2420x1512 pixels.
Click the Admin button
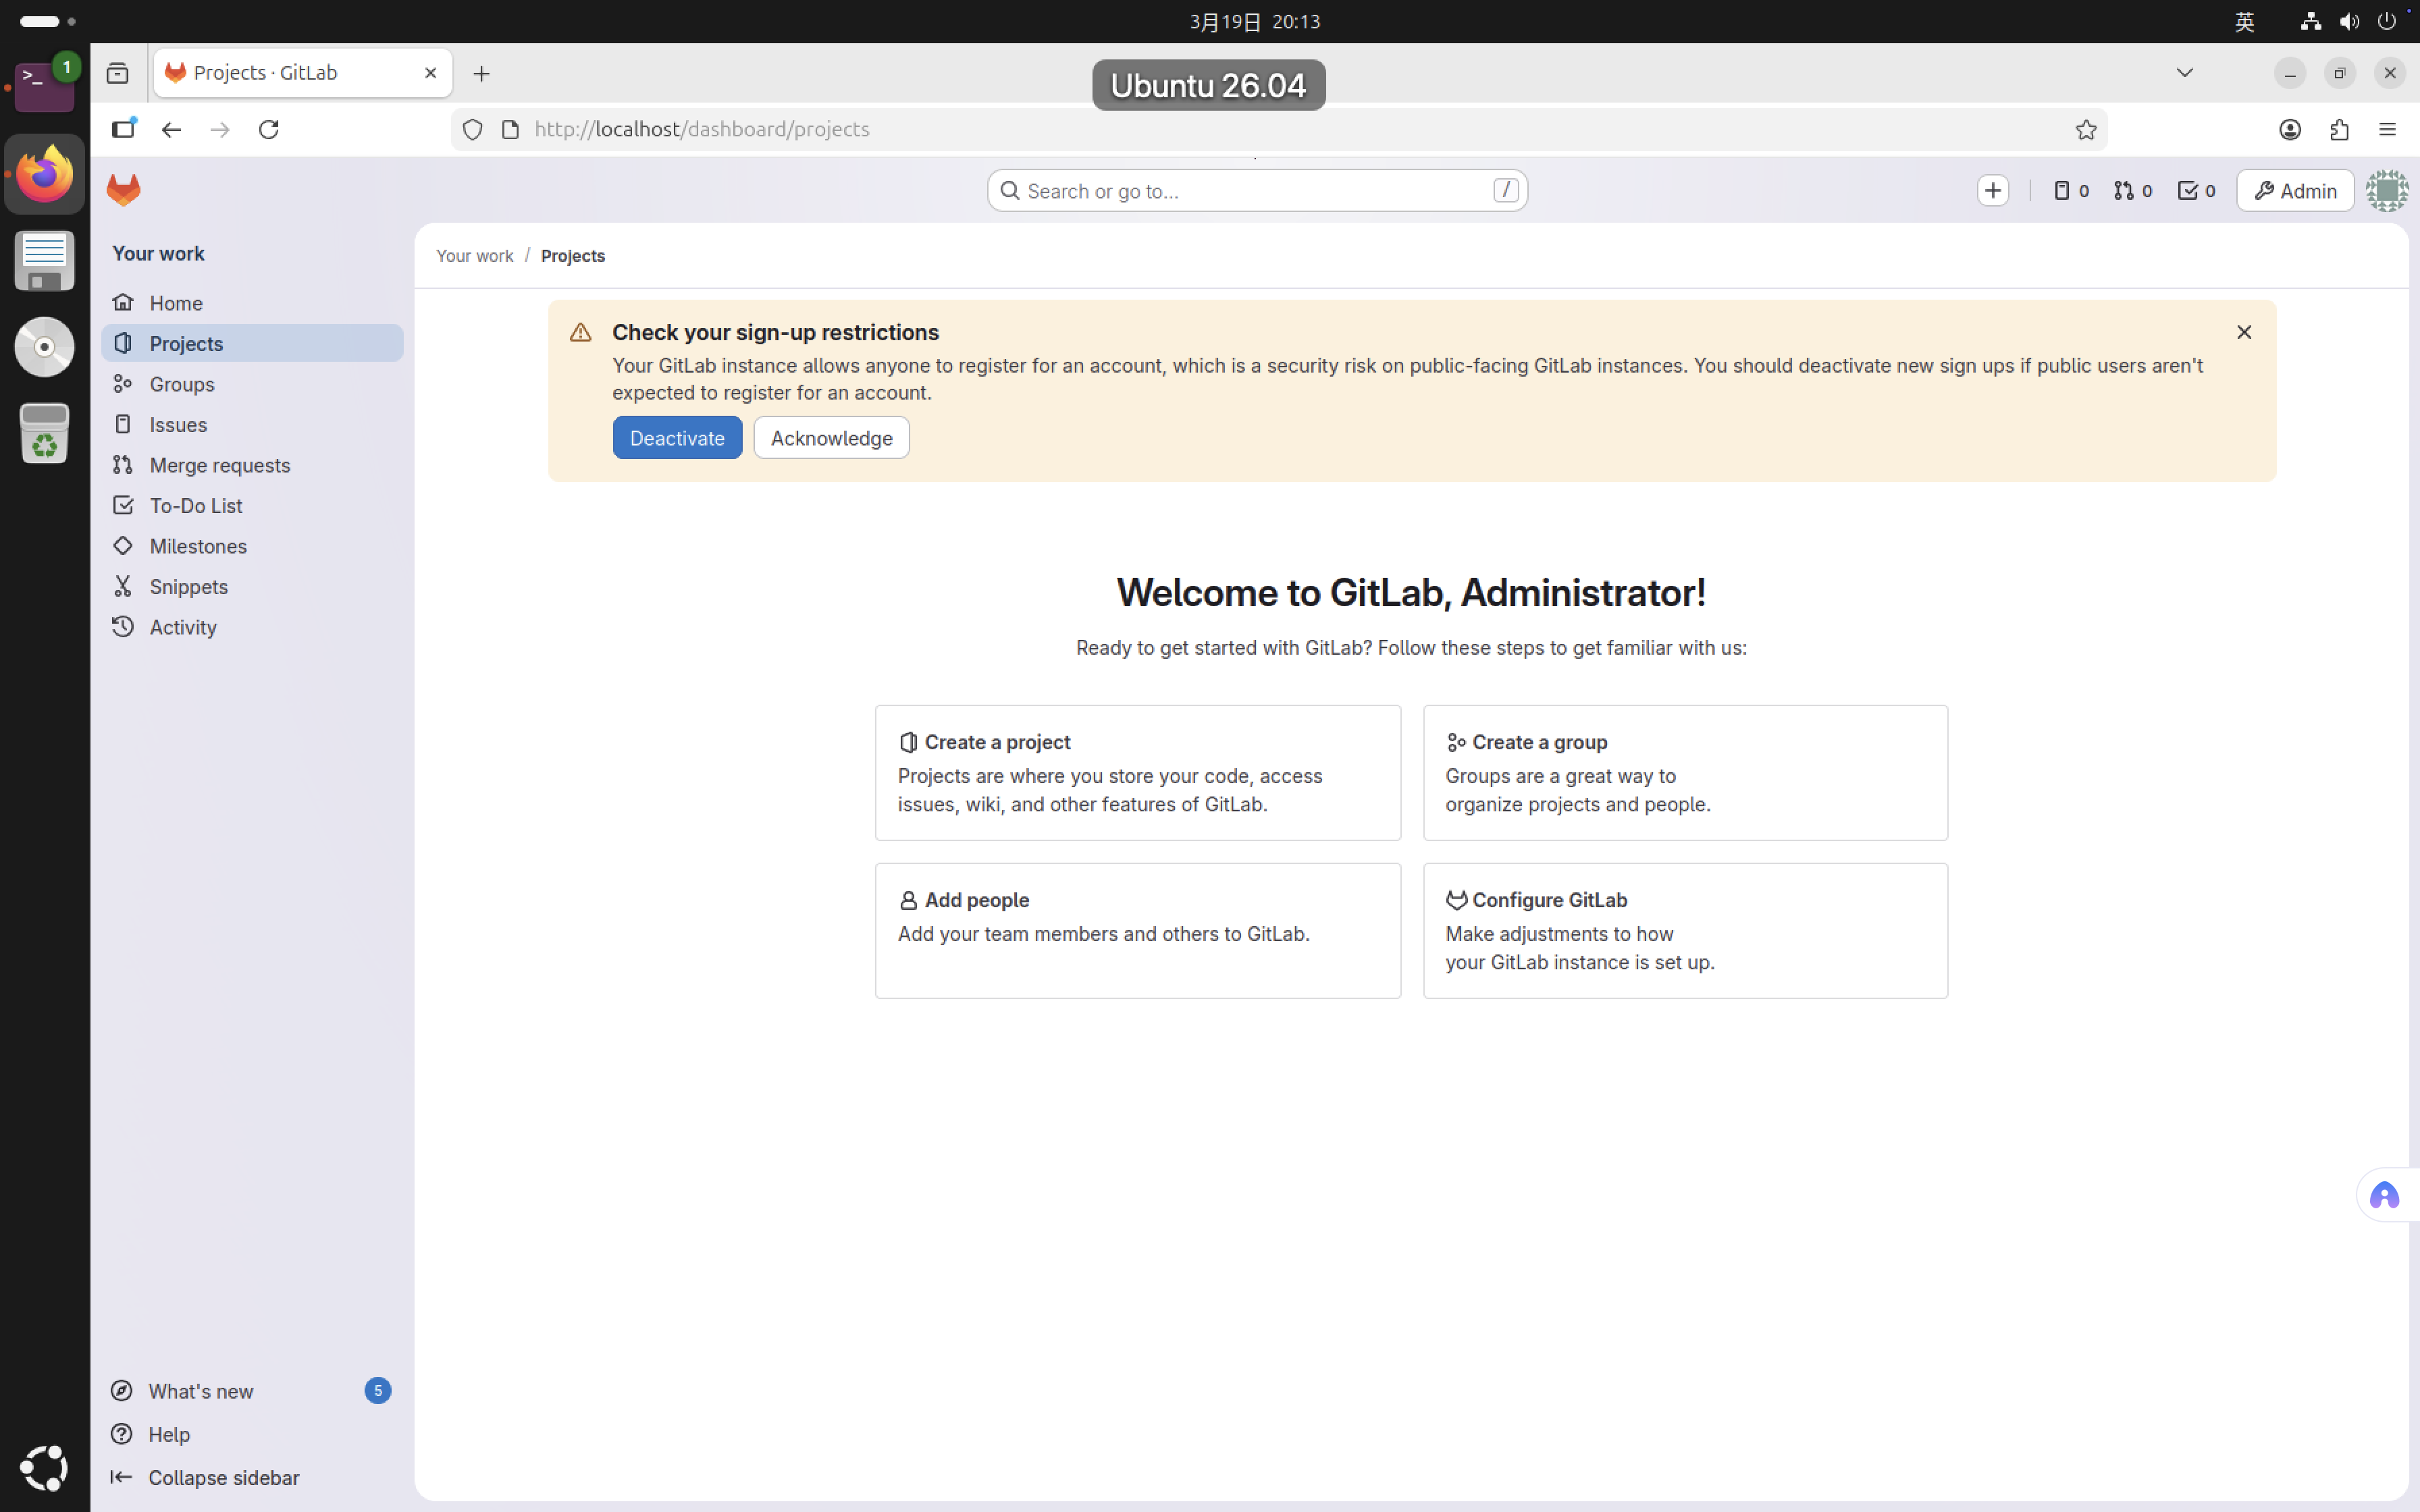(x=2295, y=190)
